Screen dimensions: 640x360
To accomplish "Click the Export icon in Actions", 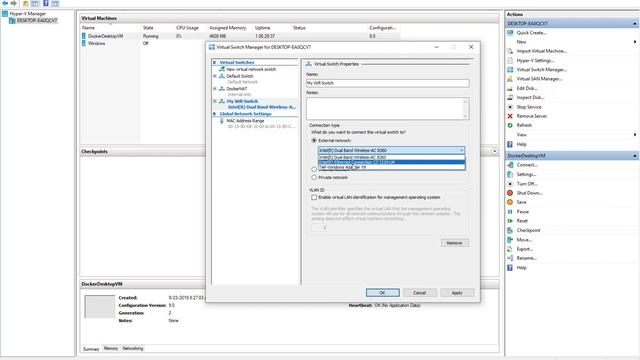I will 510,249.
